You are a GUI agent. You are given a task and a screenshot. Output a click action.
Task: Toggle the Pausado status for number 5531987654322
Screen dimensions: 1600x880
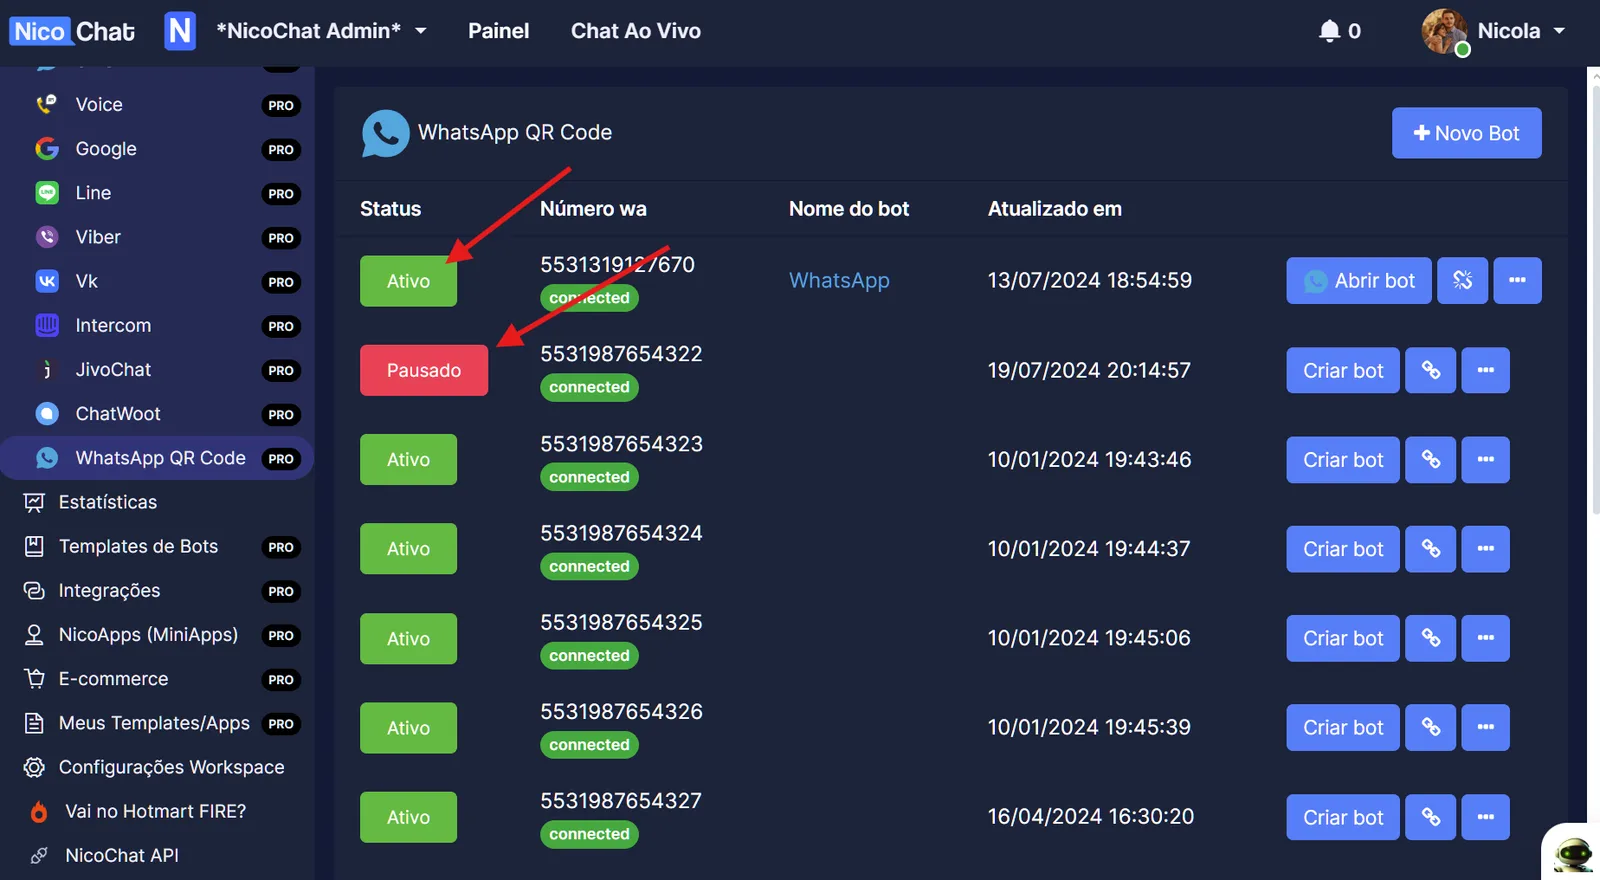coord(424,370)
